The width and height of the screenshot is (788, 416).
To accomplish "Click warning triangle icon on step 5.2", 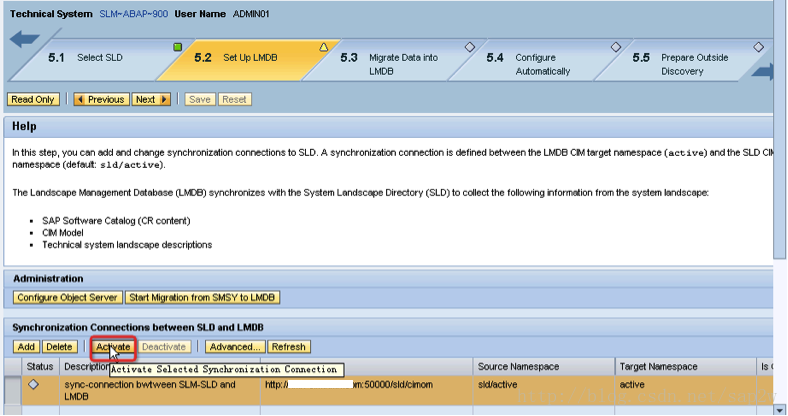I will point(324,47).
